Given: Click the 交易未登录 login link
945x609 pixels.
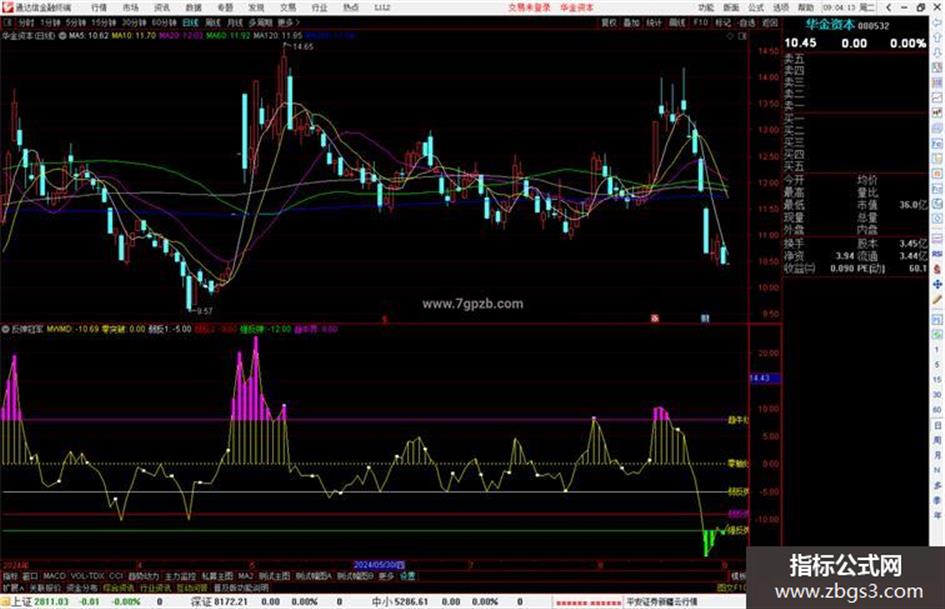Looking at the screenshot, I should click(529, 8).
